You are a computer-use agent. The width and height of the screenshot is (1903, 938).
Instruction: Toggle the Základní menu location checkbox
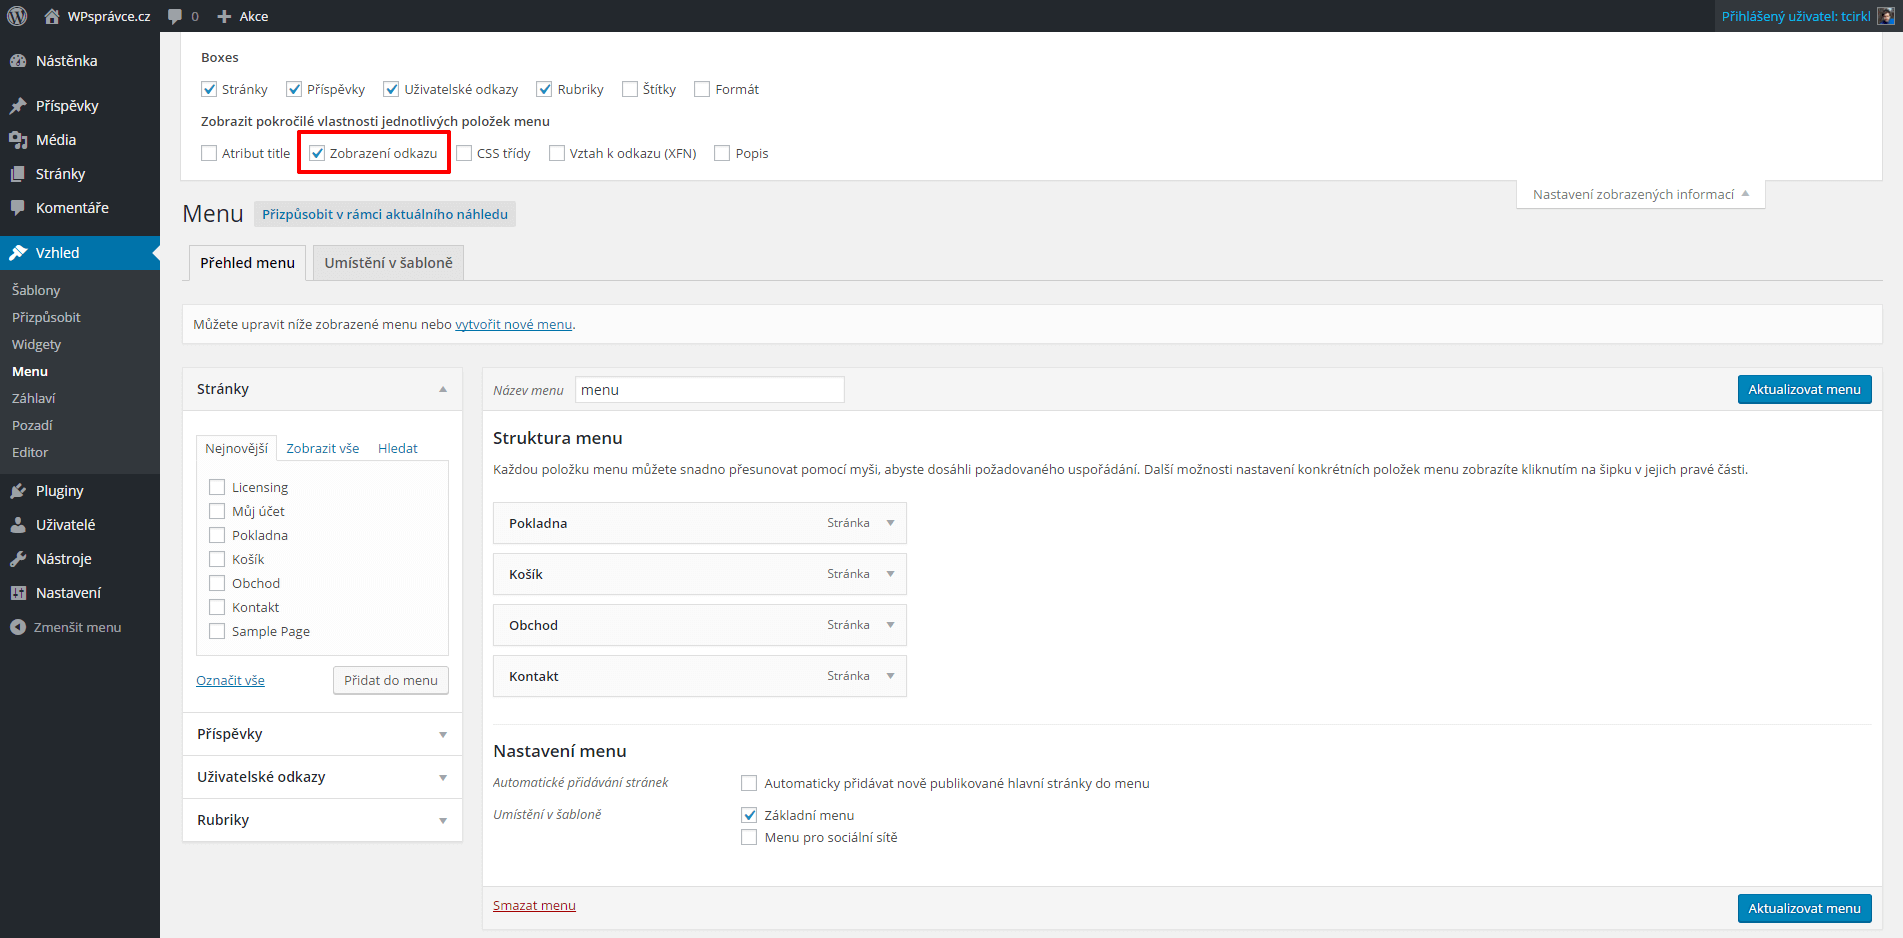749,815
